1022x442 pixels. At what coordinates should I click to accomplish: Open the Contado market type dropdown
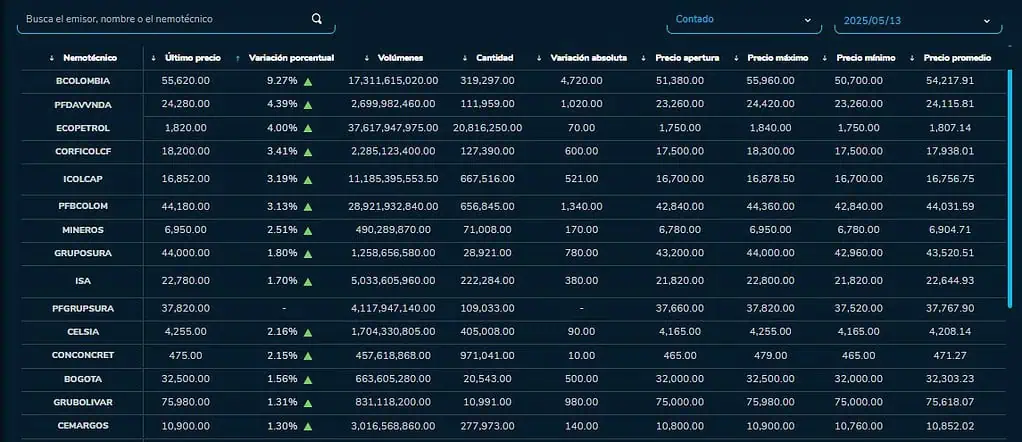(743, 20)
